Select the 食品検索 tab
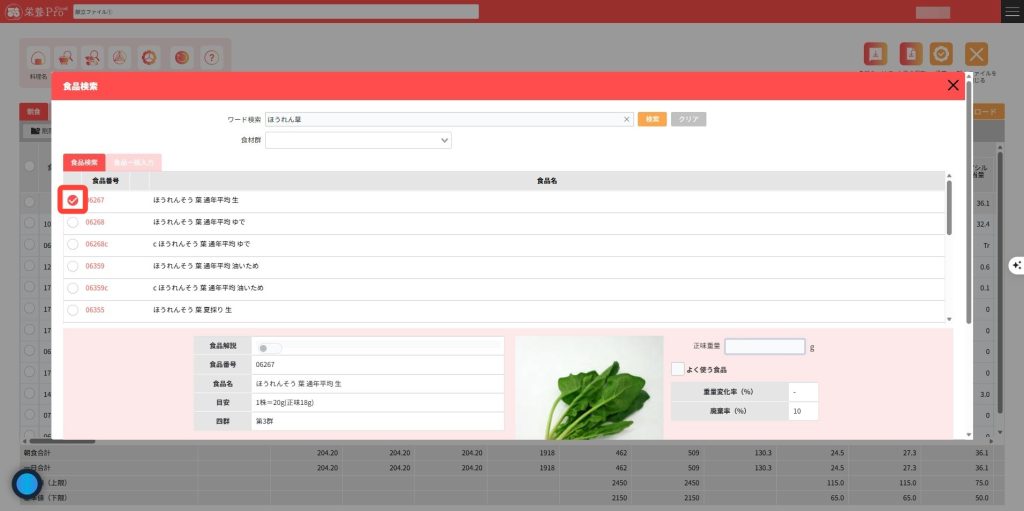The height and width of the screenshot is (511, 1024). pyautogui.click(x=84, y=162)
